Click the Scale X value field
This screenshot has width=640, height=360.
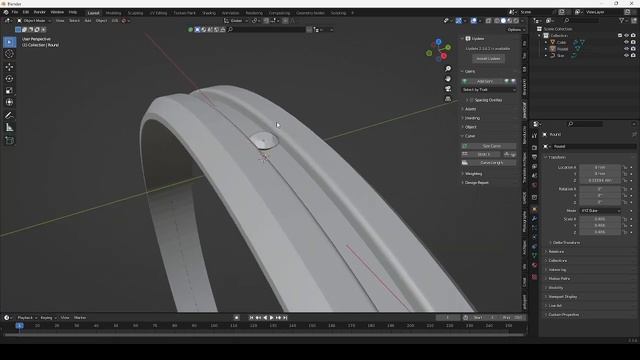[600, 219]
